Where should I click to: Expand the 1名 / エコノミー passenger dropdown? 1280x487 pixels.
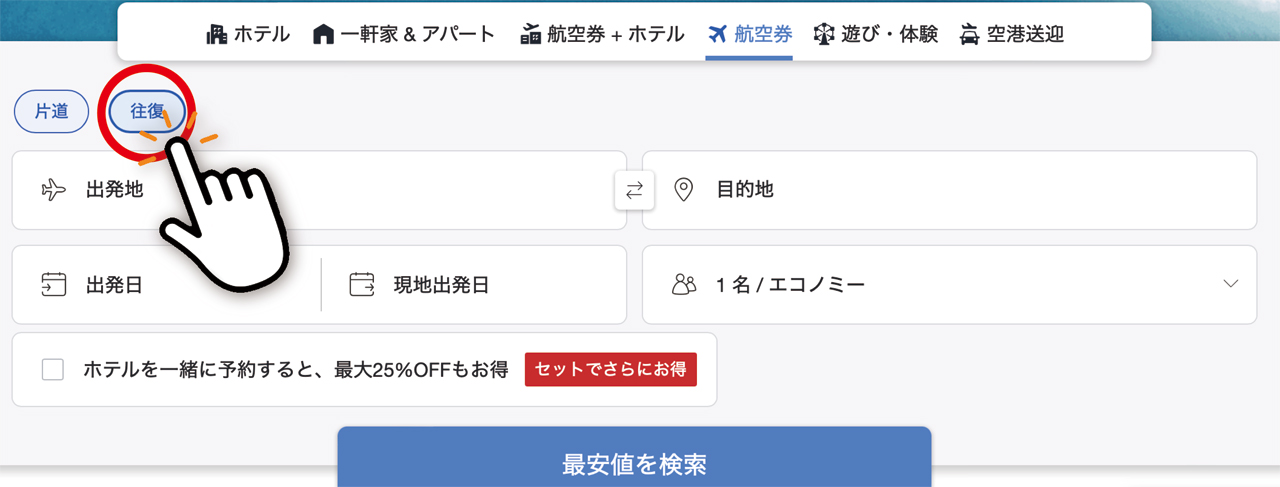(790, 285)
